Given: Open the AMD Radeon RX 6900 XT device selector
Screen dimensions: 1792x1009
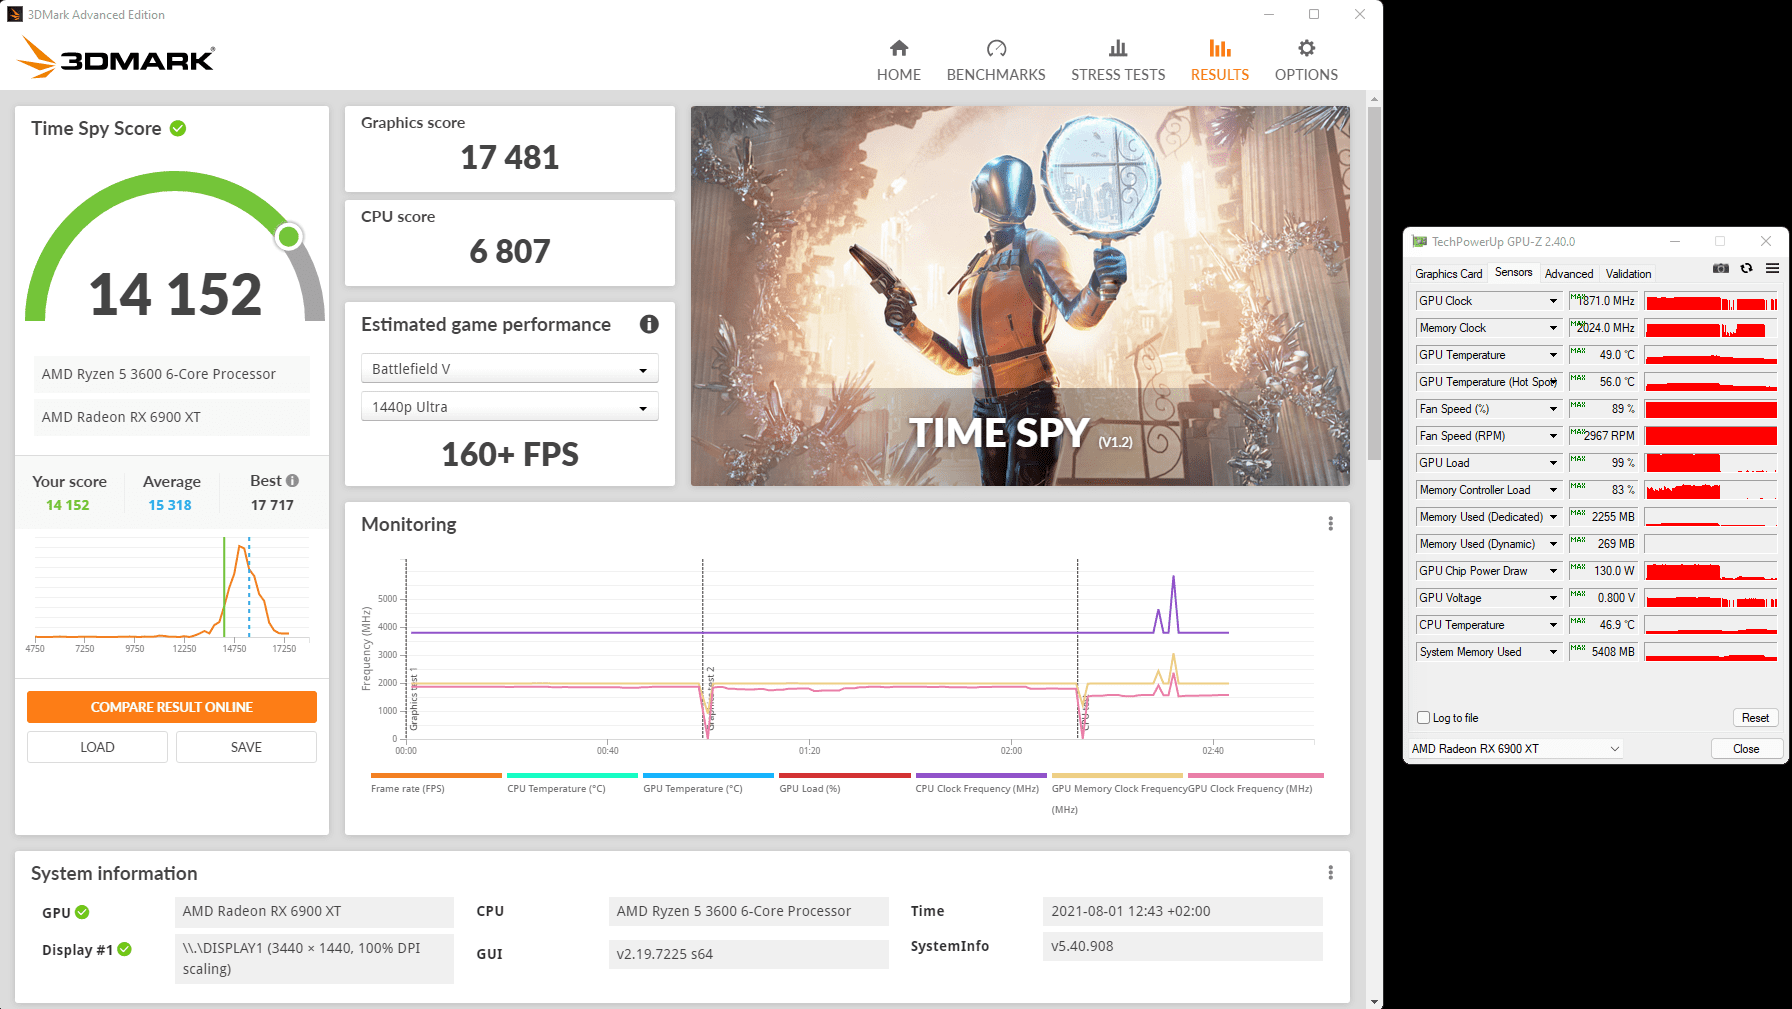Looking at the screenshot, I should tap(1514, 749).
